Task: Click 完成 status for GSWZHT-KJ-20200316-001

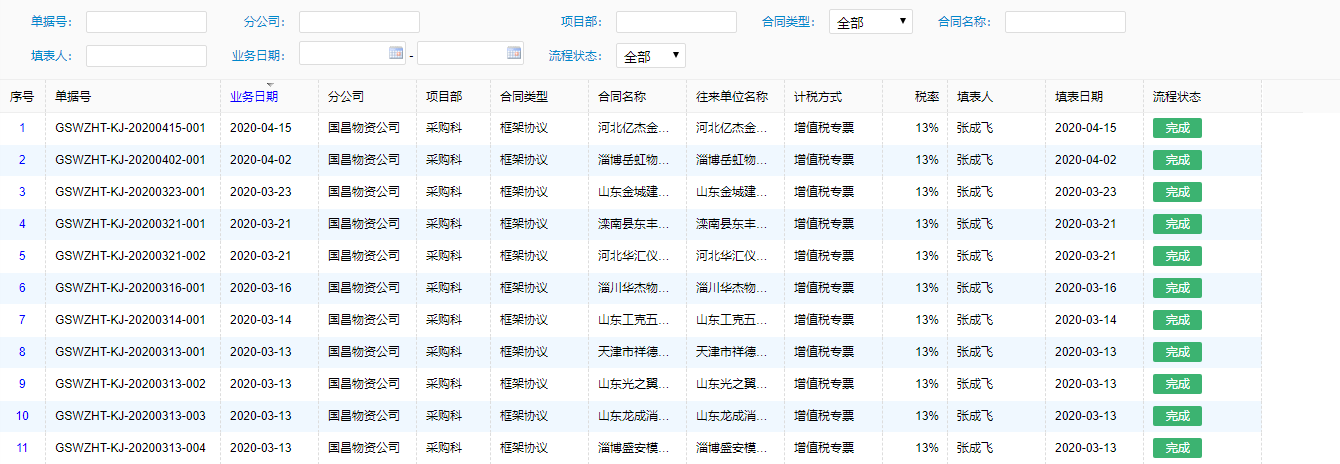Action: 1177,288
